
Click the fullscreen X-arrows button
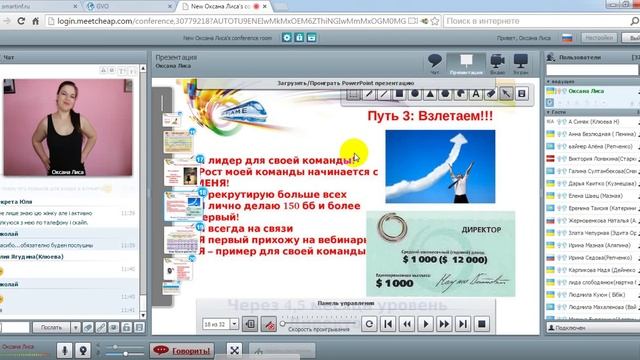pos(234,350)
